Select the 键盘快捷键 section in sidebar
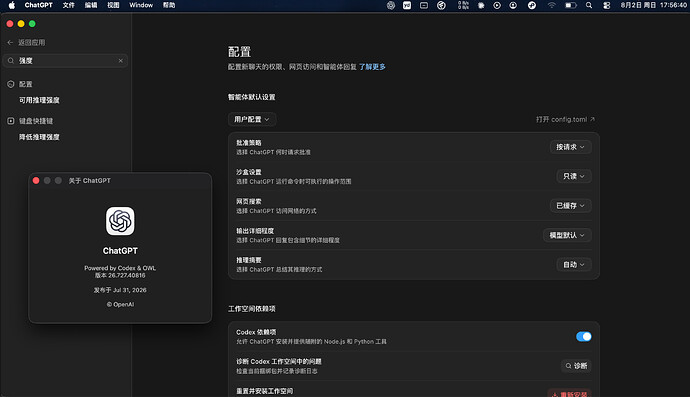The width and height of the screenshot is (690, 397). 36,121
